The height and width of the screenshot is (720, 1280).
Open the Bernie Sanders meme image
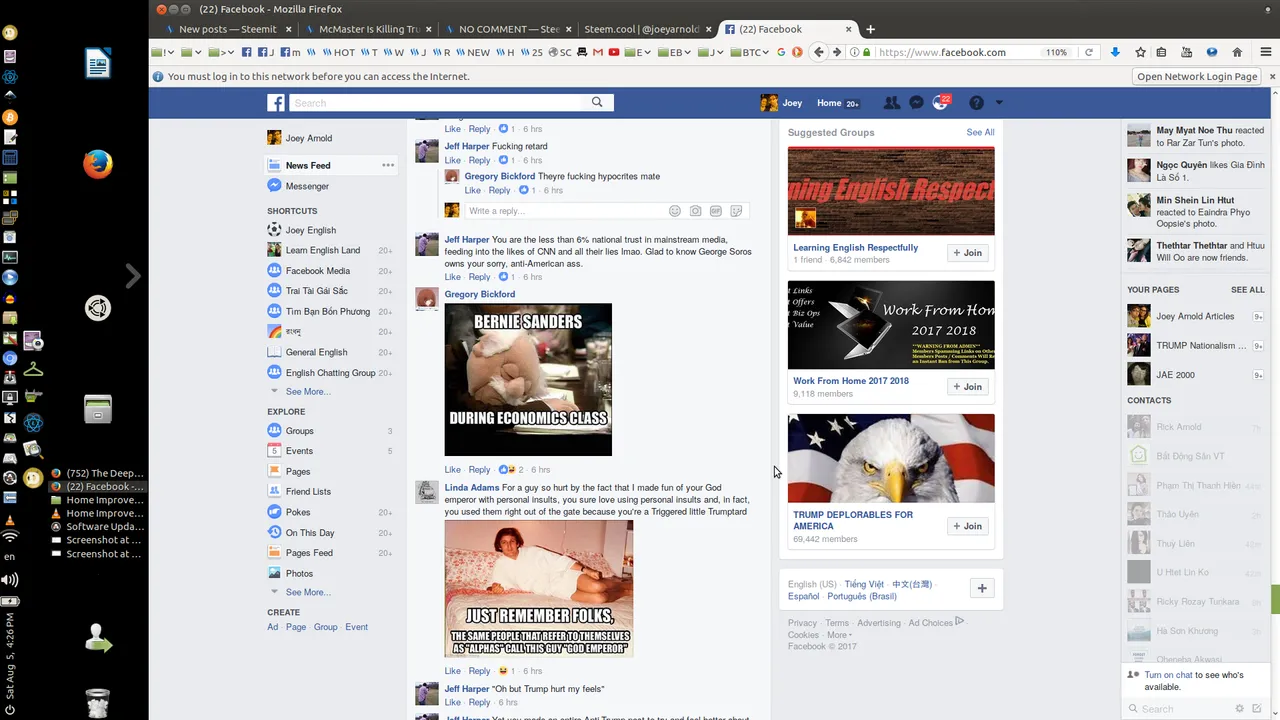[x=528, y=380]
